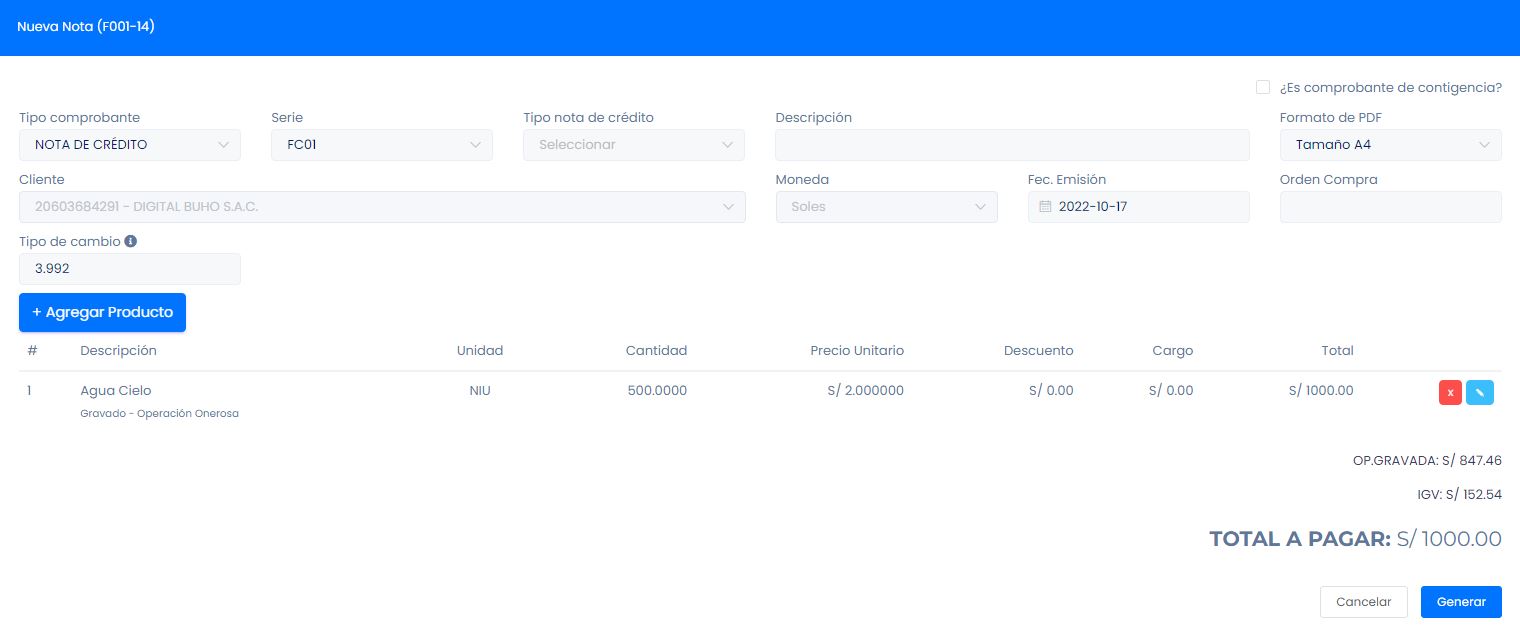Viewport: 1520px width, 633px height.
Task: Open the Tipo comprobante dropdown
Action: (130, 145)
